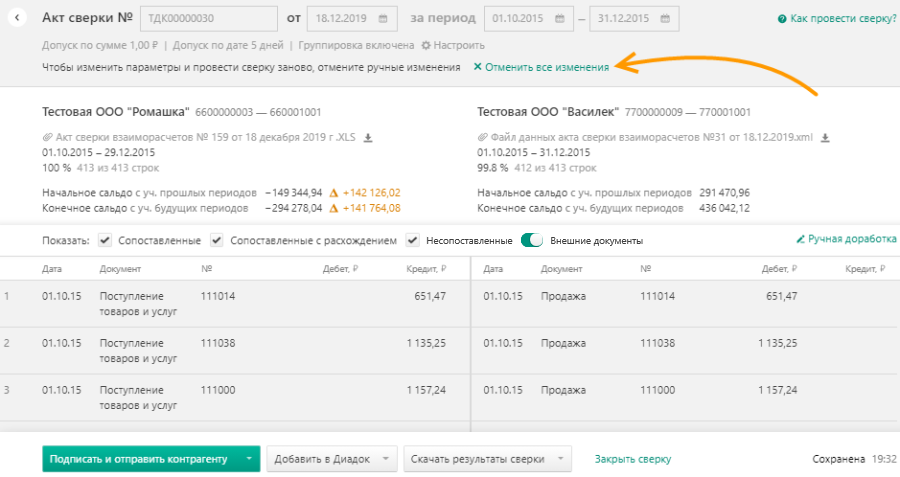Click paperclip icon of Василек attachment

[483, 138]
